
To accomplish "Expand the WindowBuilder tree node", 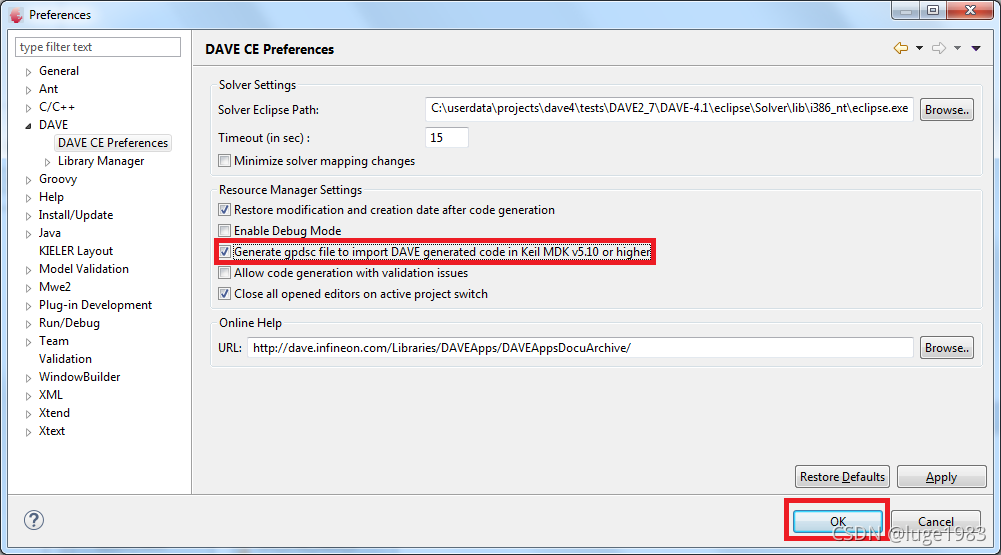I will click(28, 377).
